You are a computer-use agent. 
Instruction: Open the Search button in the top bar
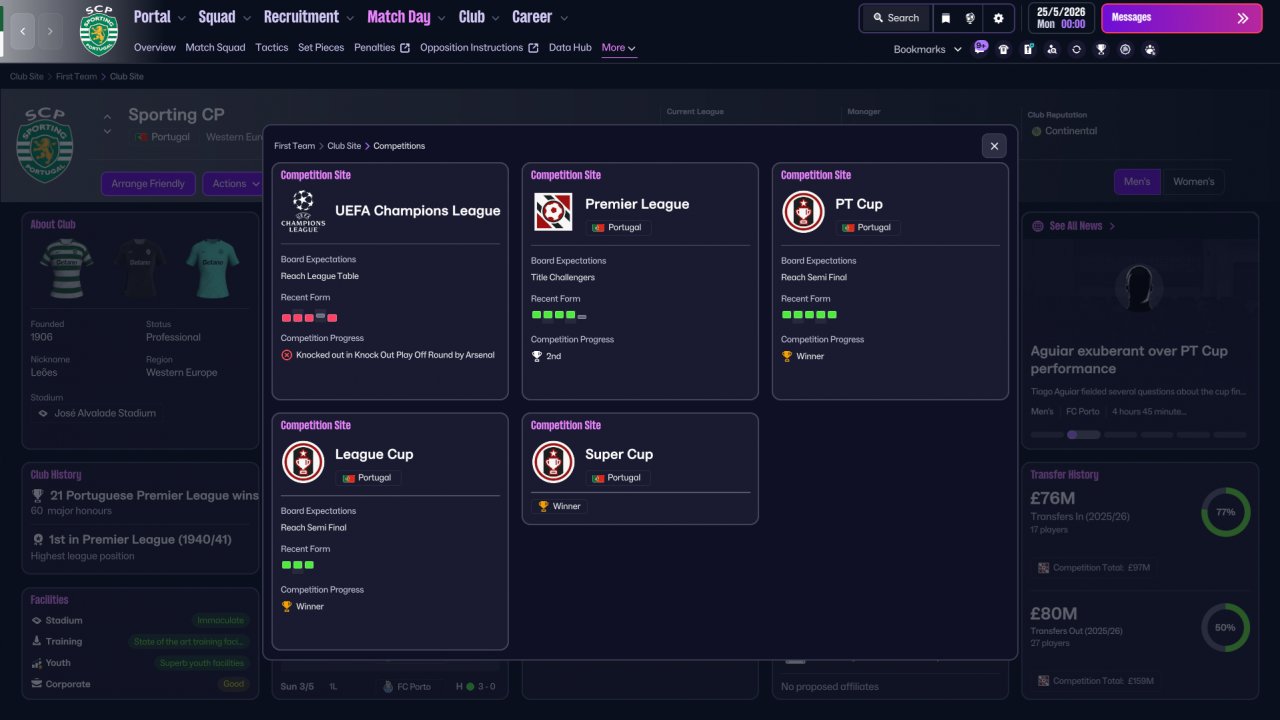pyautogui.click(x=895, y=18)
